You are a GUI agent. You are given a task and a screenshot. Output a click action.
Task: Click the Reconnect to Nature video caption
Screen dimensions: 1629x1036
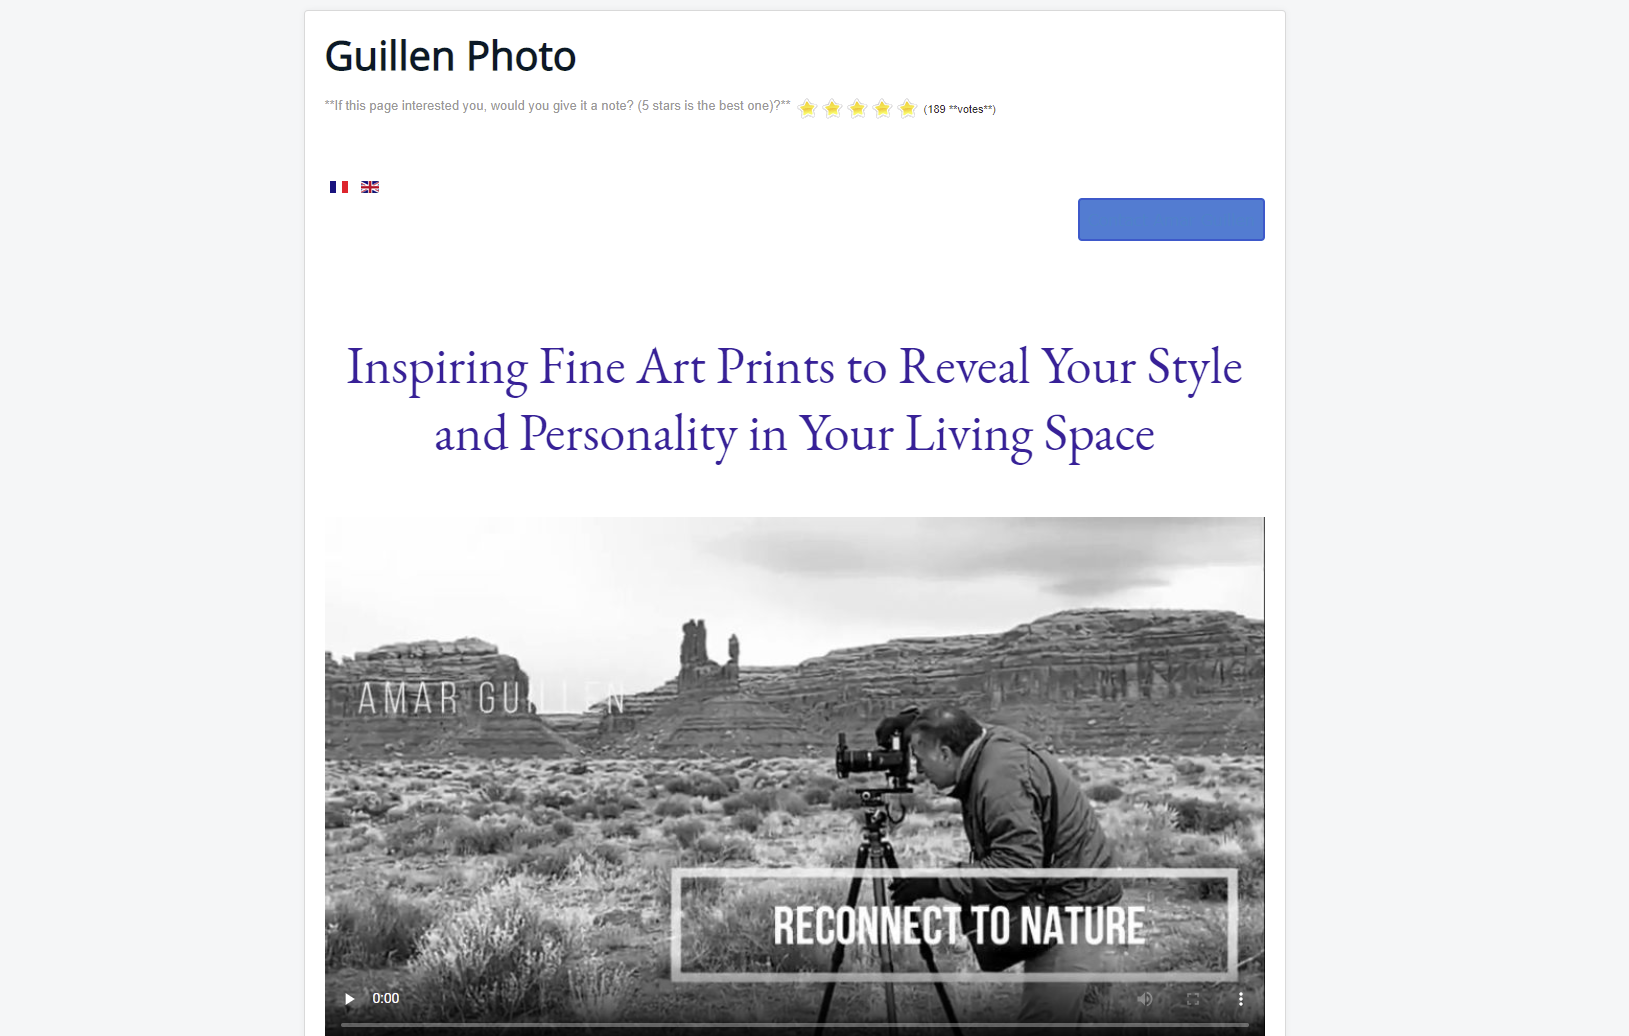958,925
